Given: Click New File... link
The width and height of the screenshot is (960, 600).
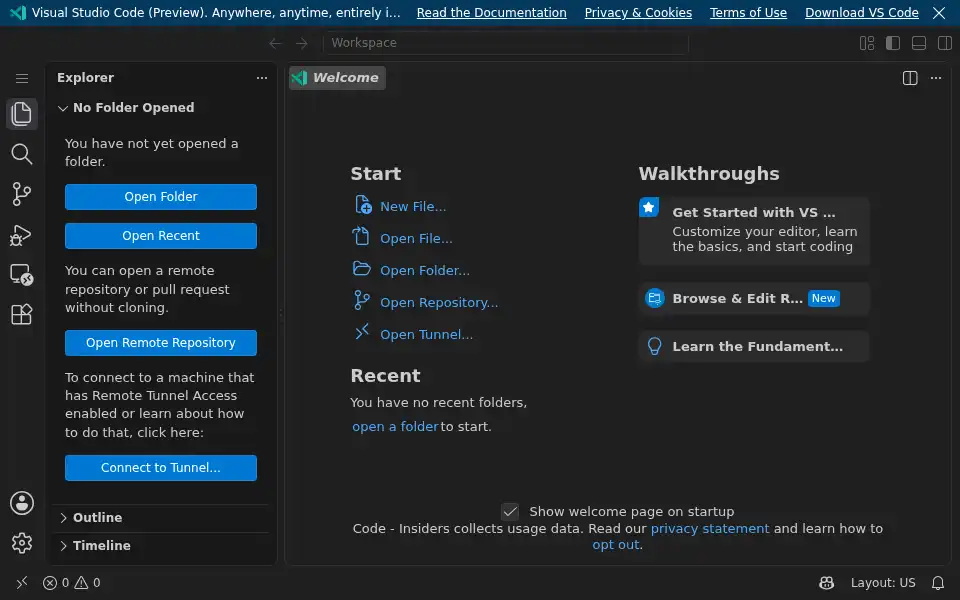Looking at the screenshot, I should (413, 207).
